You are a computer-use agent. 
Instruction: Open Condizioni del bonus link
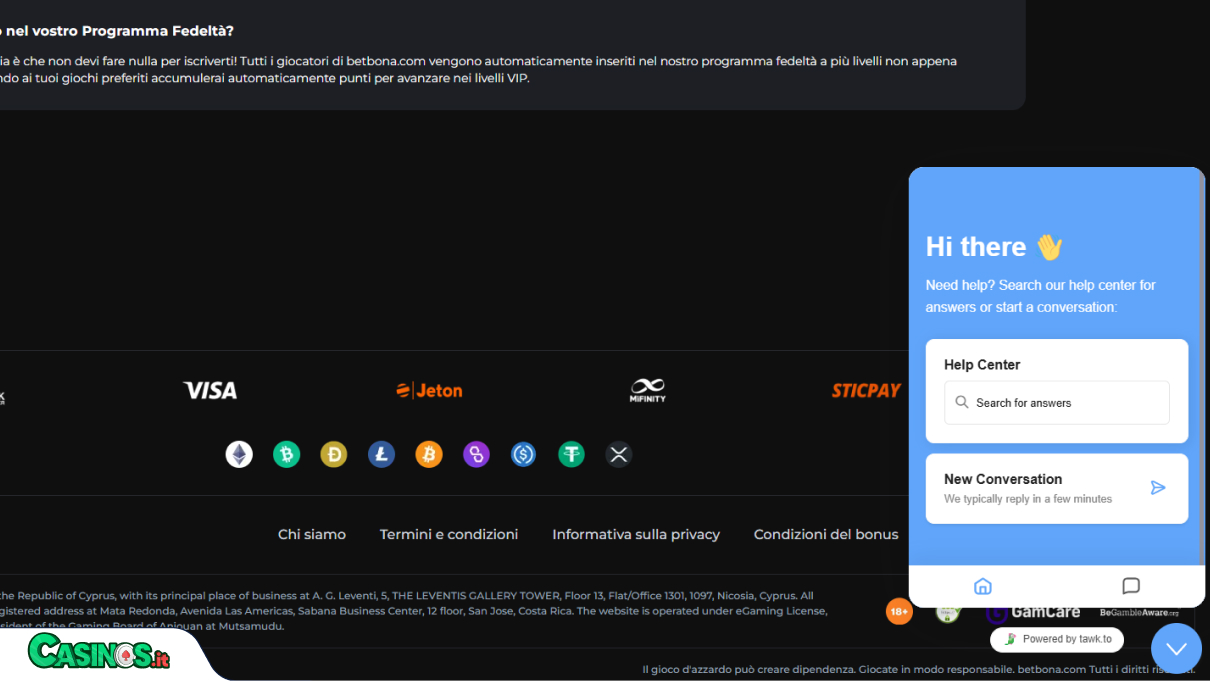coord(826,534)
